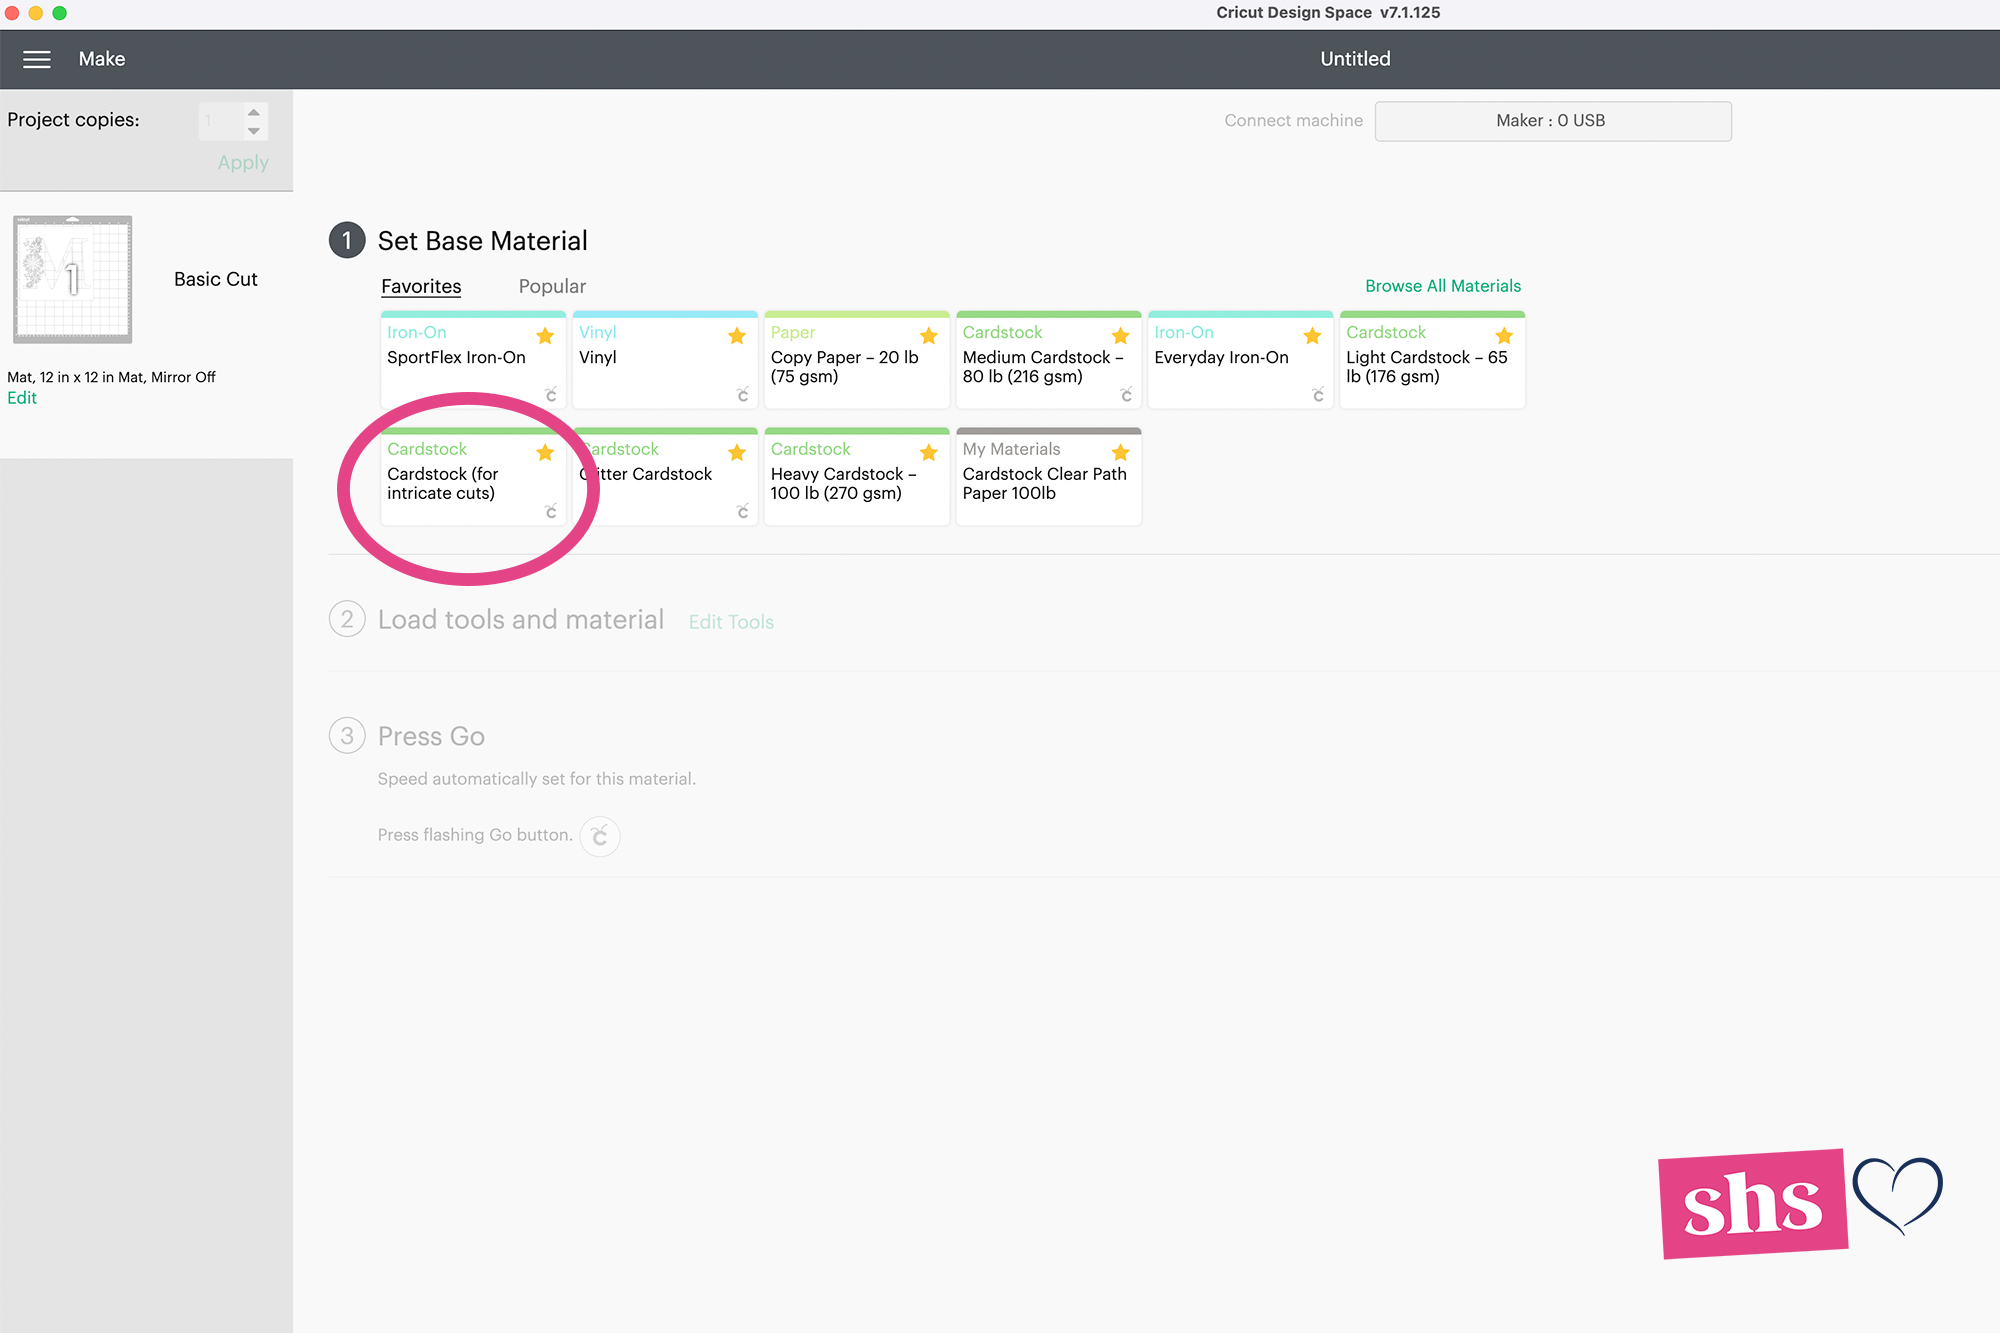2000x1333 pixels.
Task: Click Cricut logo icon on Vinyl card
Action: pyautogui.click(x=743, y=395)
